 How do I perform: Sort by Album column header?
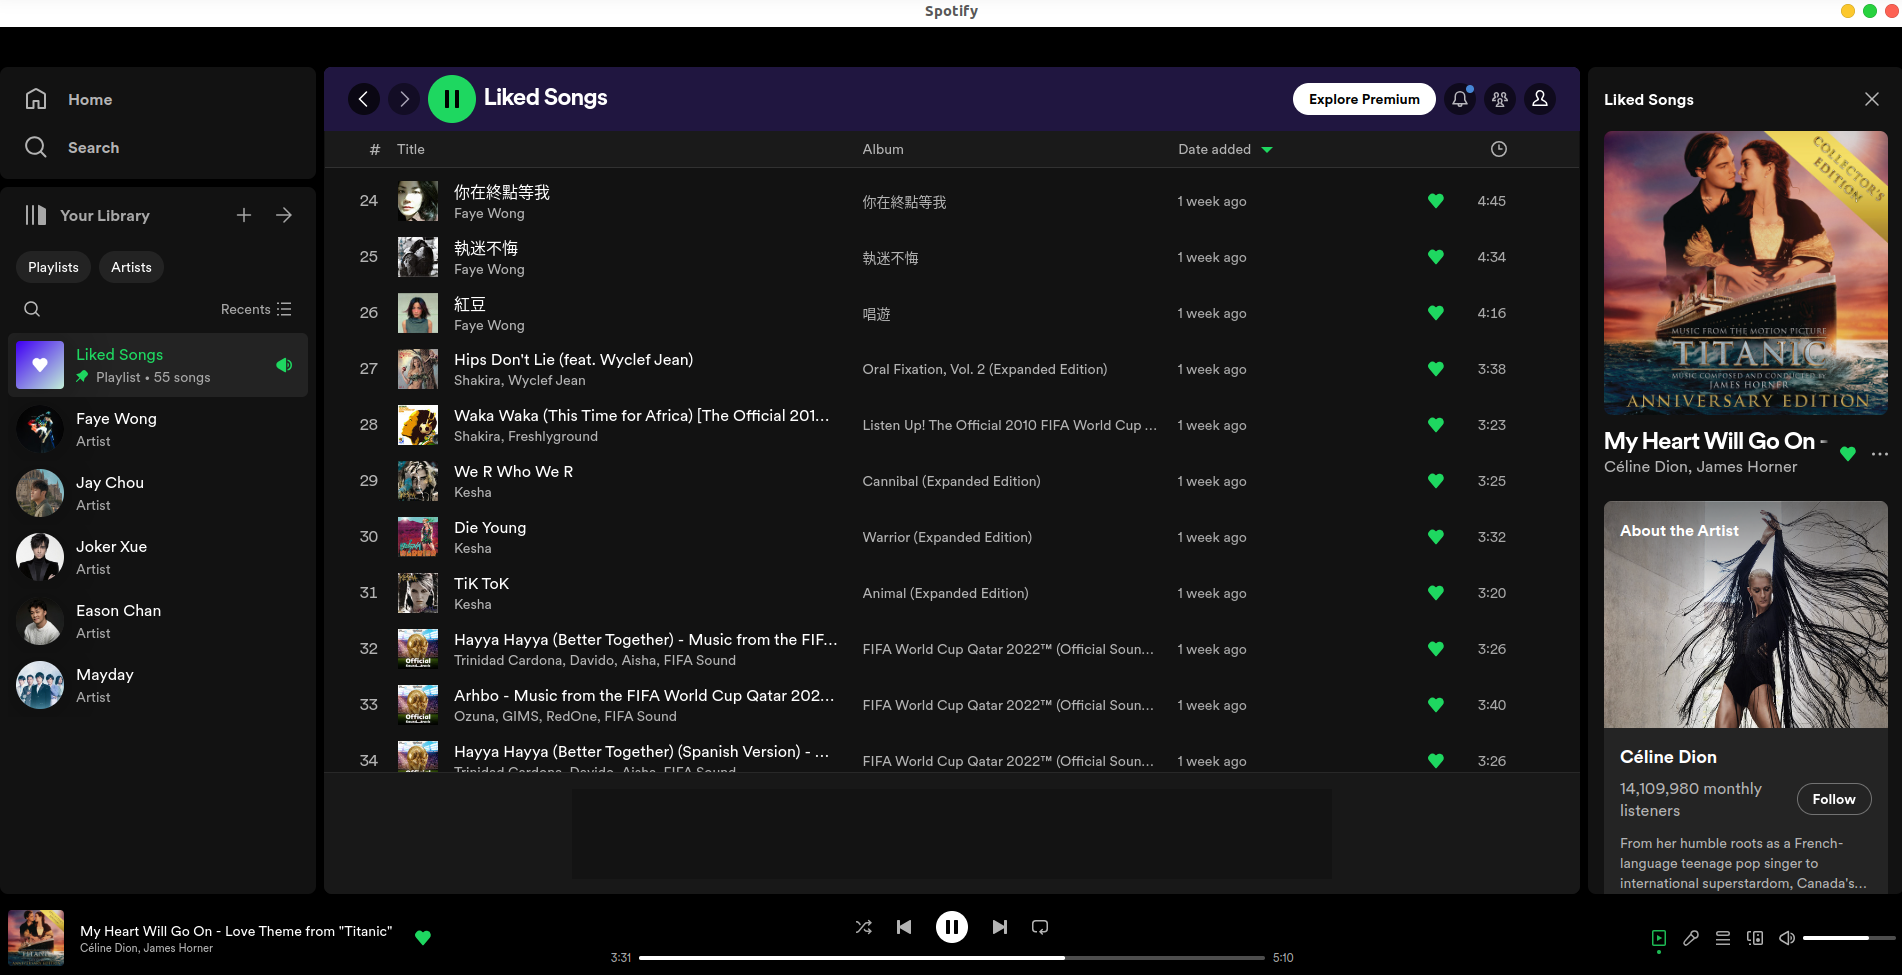coord(883,149)
